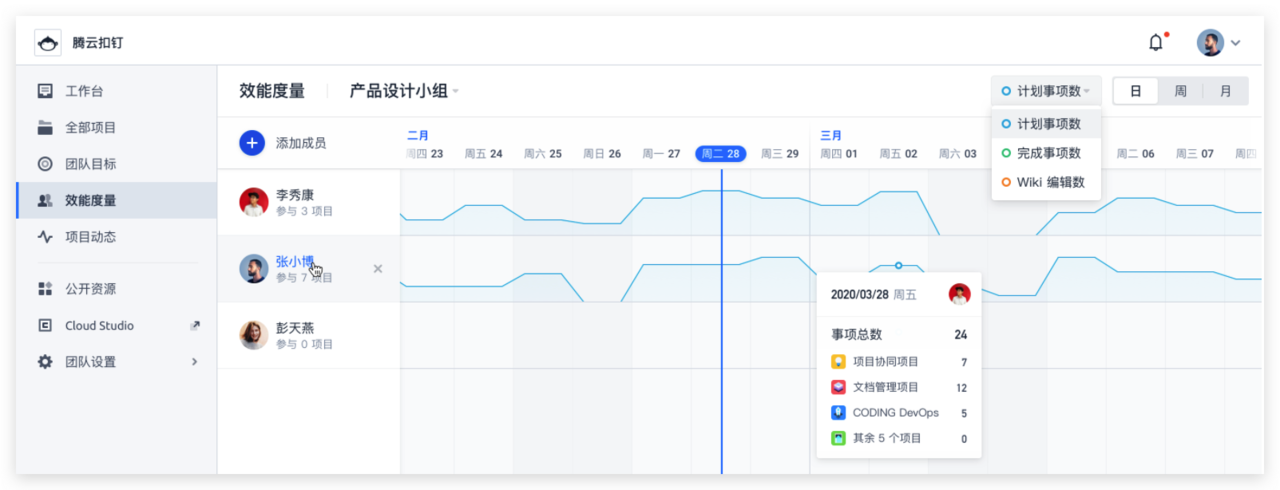Screen dimensions: 1280x490
Task: Open 工作台 in sidebar
Action: click(116, 91)
